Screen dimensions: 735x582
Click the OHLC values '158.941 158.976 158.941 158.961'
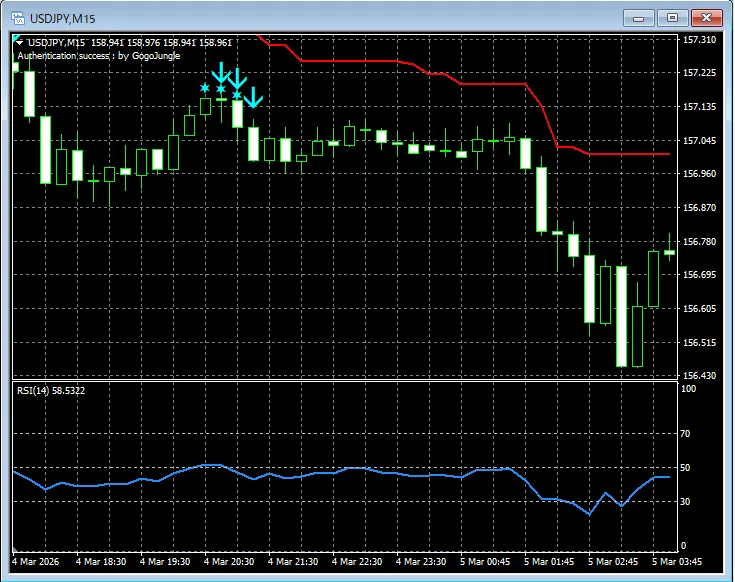pos(161,43)
